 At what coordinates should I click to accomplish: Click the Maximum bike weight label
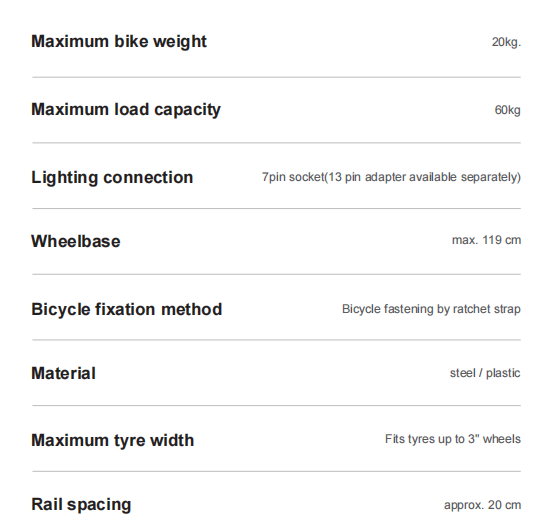click(119, 43)
